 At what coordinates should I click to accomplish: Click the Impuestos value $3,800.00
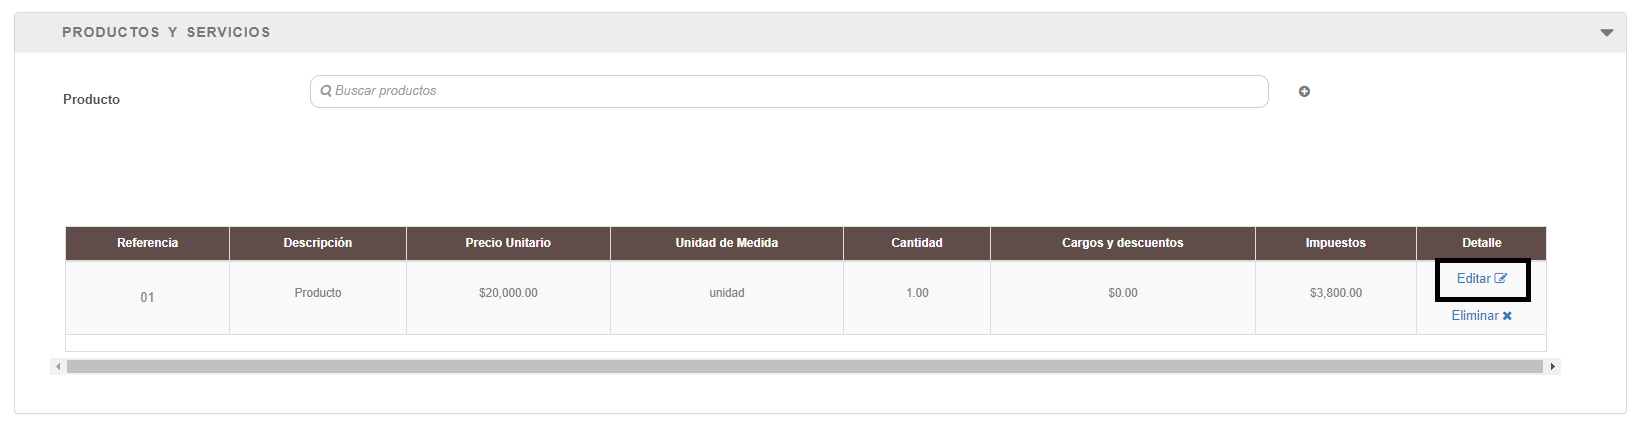(1336, 293)
